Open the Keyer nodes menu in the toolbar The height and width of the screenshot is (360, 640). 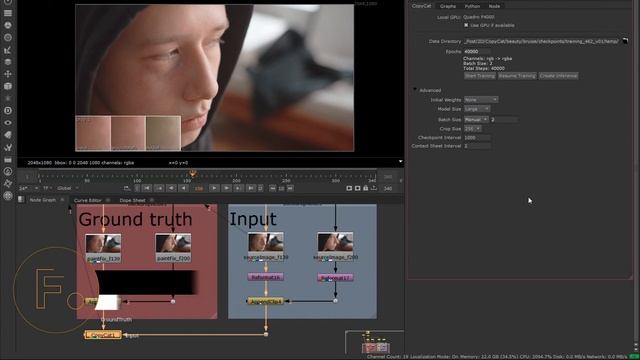8,50
